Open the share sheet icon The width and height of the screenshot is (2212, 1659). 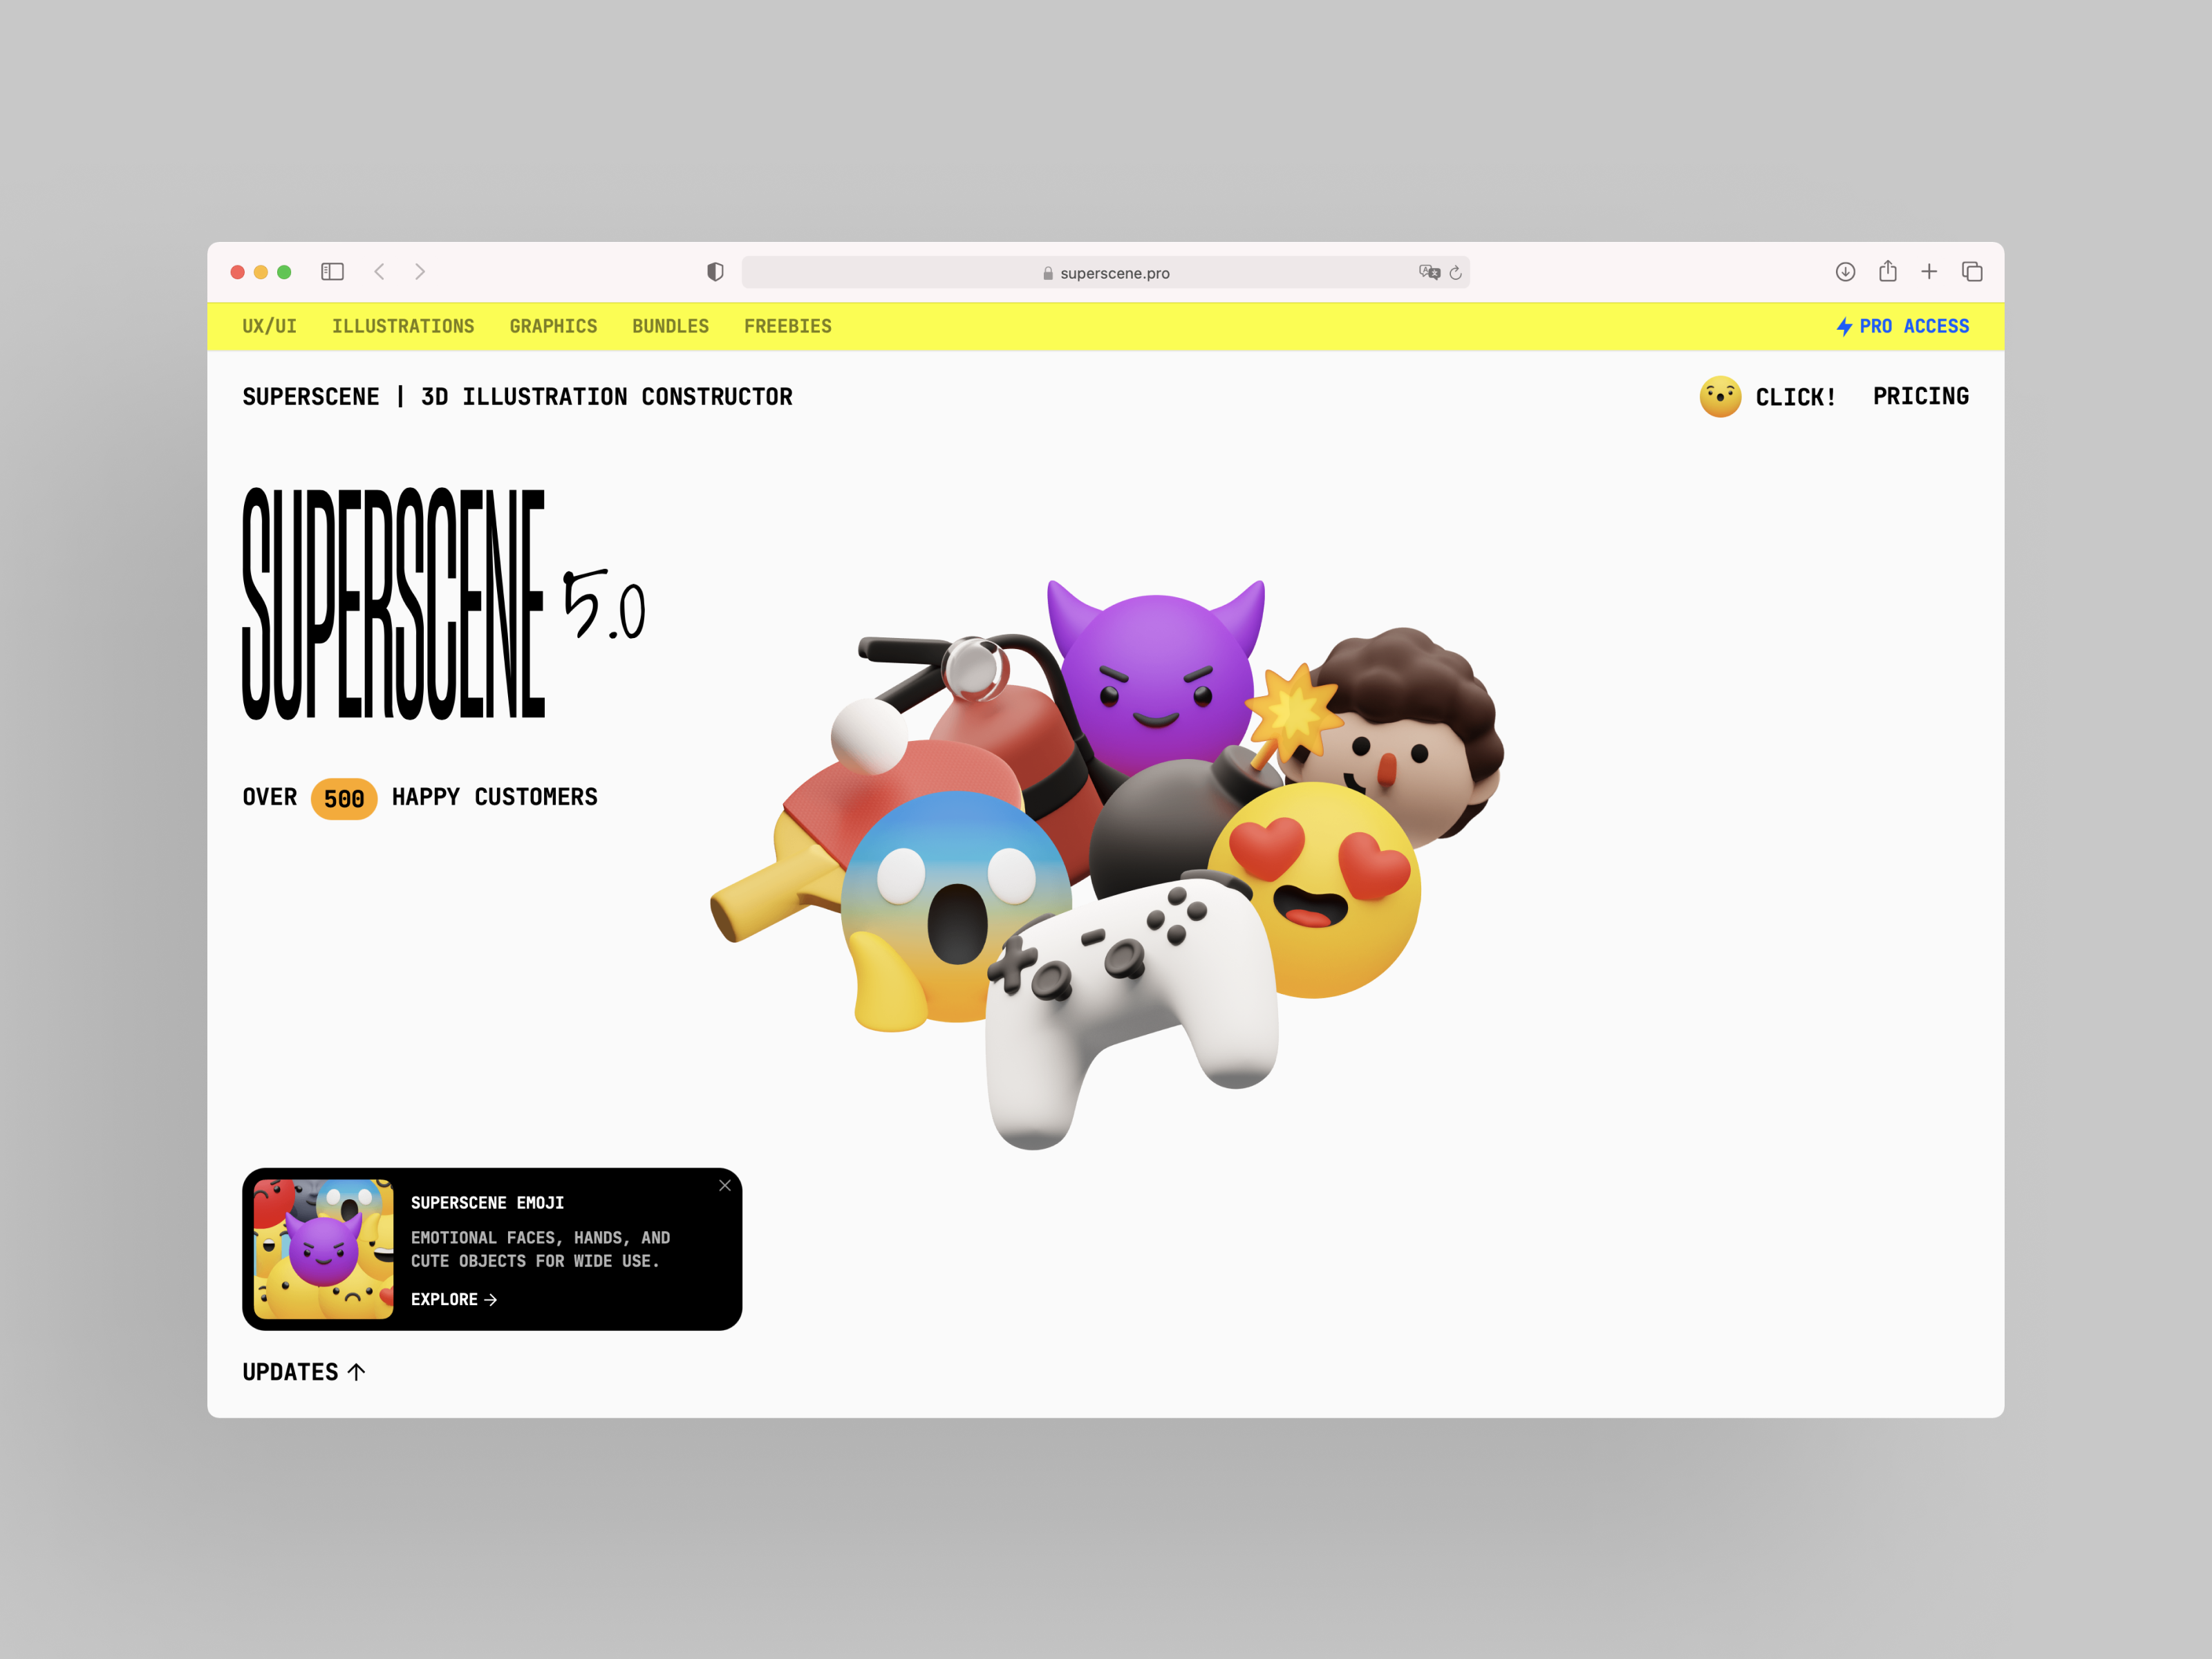pyautogui.click(x=1887, y=271)
